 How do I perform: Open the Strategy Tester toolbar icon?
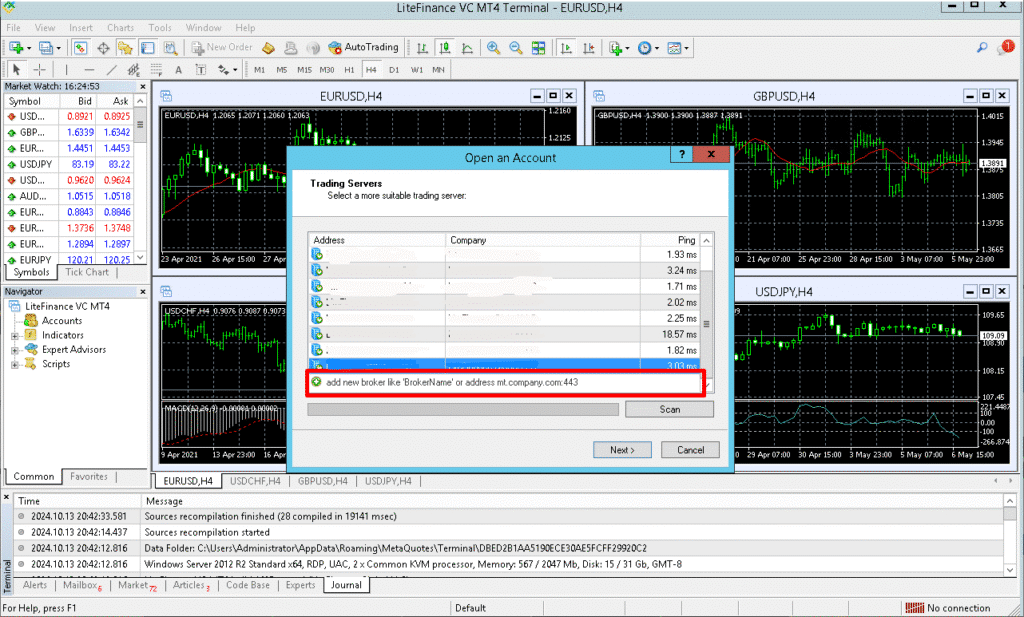point(170,48)
